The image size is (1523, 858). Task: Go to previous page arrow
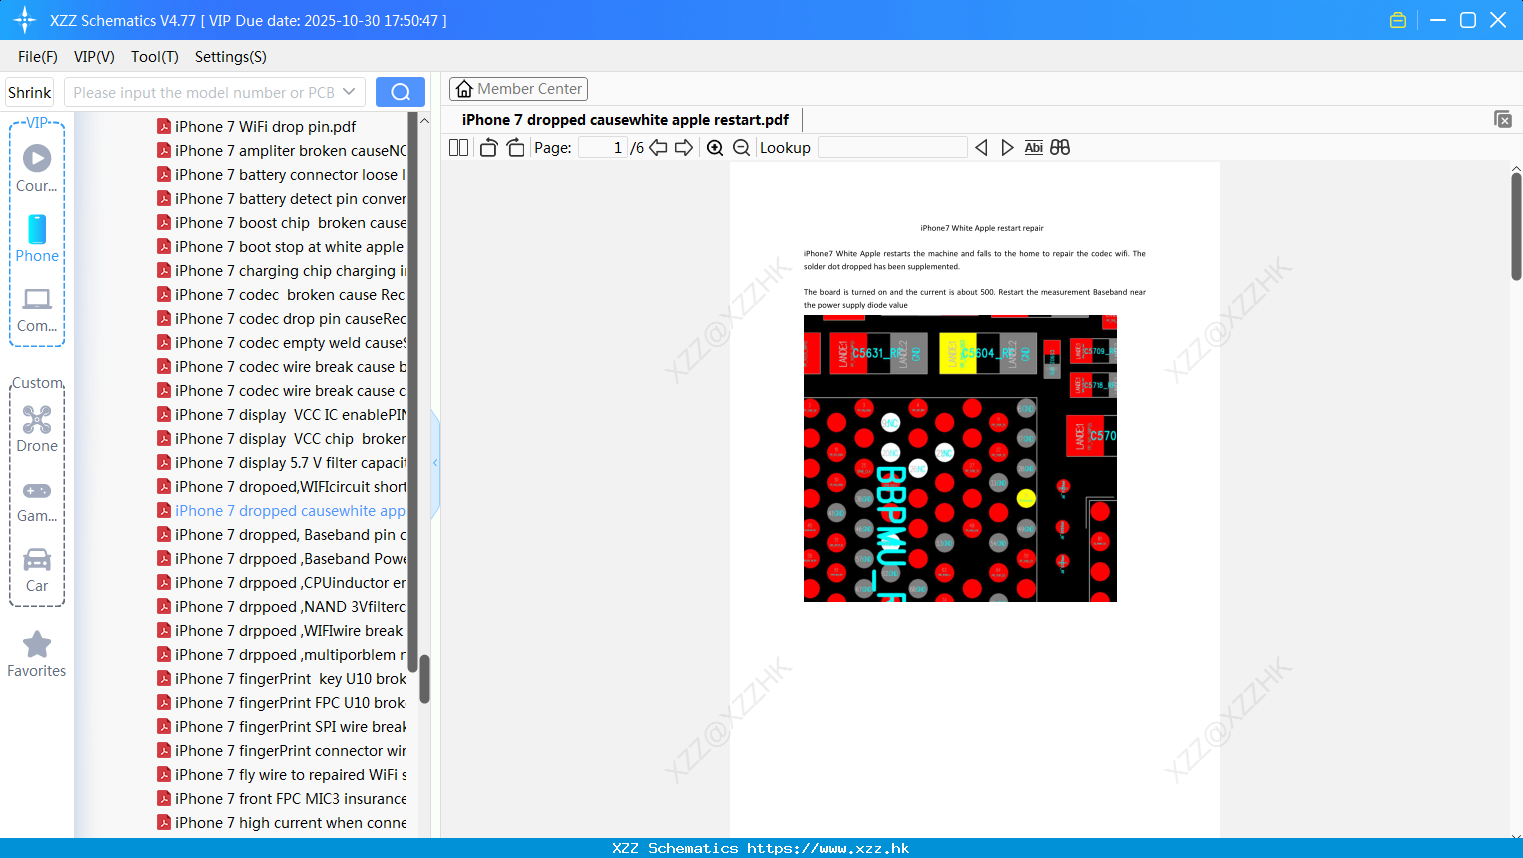[x=658, y=148]
